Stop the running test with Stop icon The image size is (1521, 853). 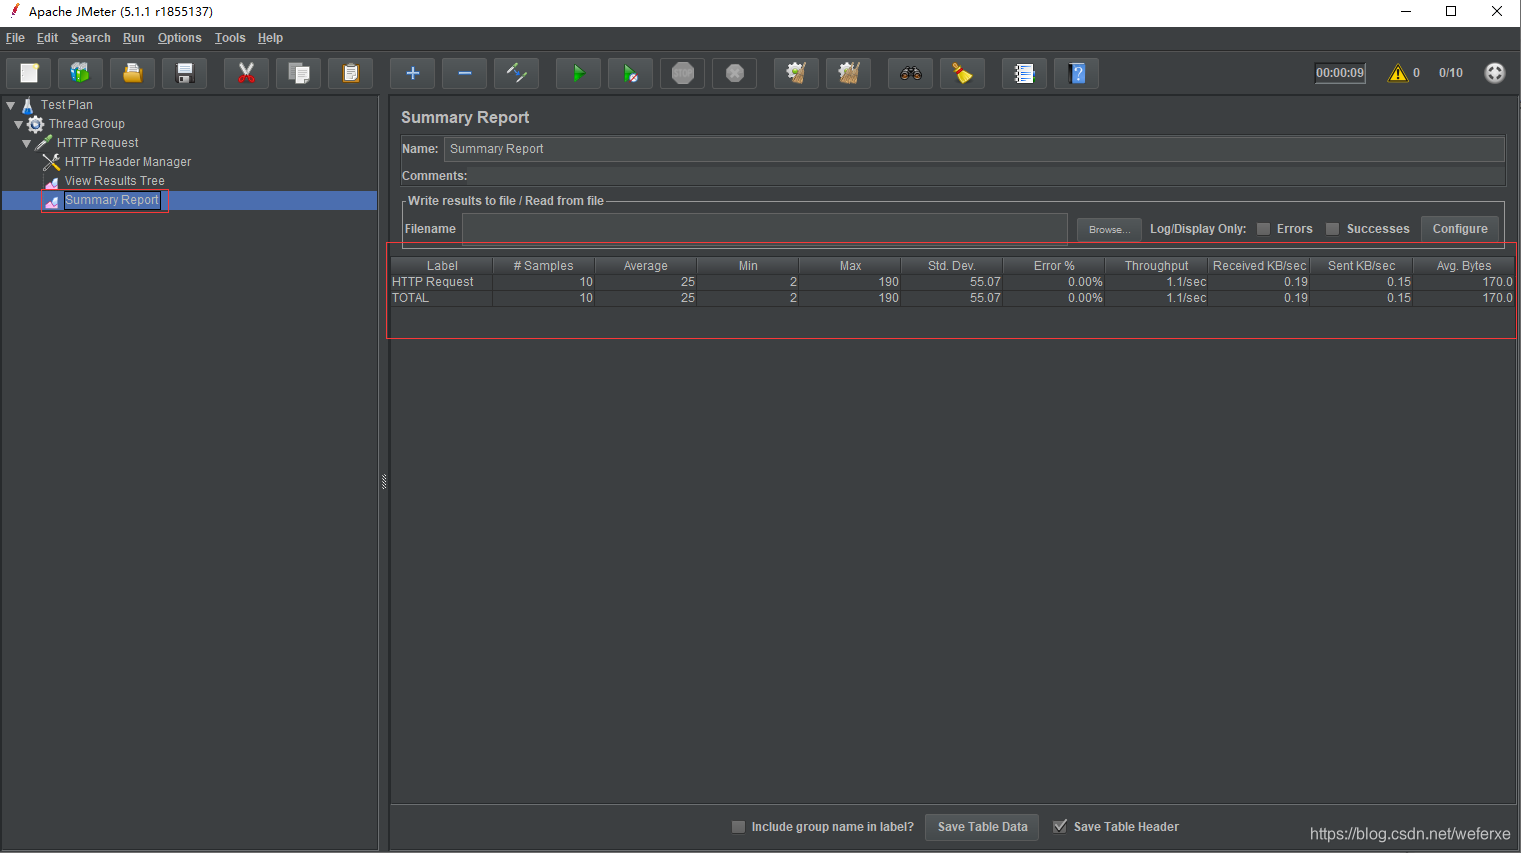point(682,73)
